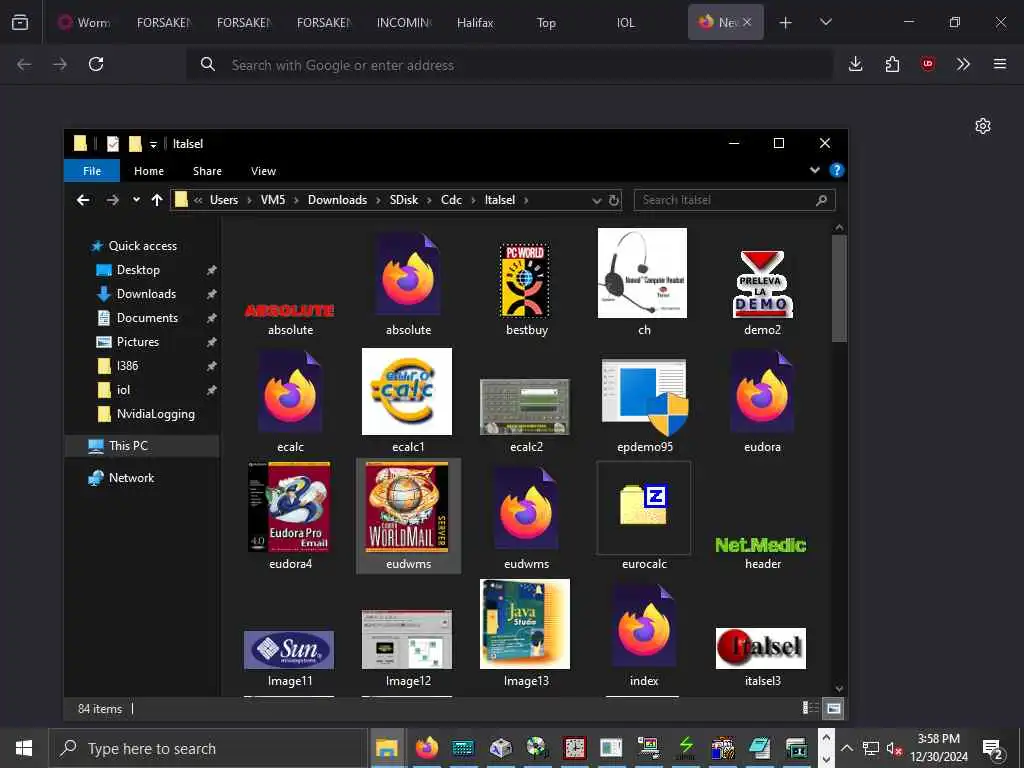Select the demo2 Preleva la Demo image

click(x=762, y=284)
